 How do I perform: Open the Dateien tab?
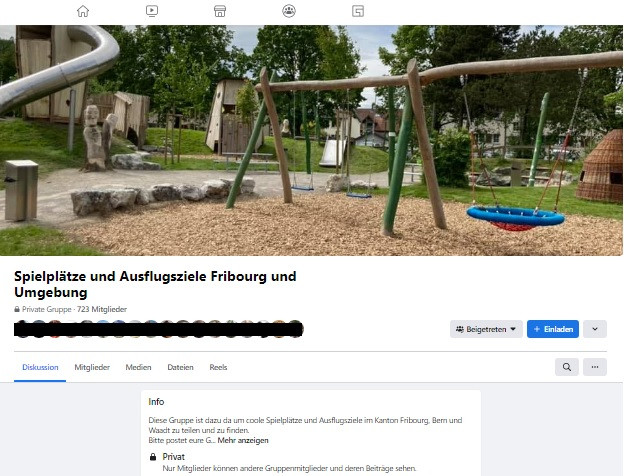click(x=180, y=367)
